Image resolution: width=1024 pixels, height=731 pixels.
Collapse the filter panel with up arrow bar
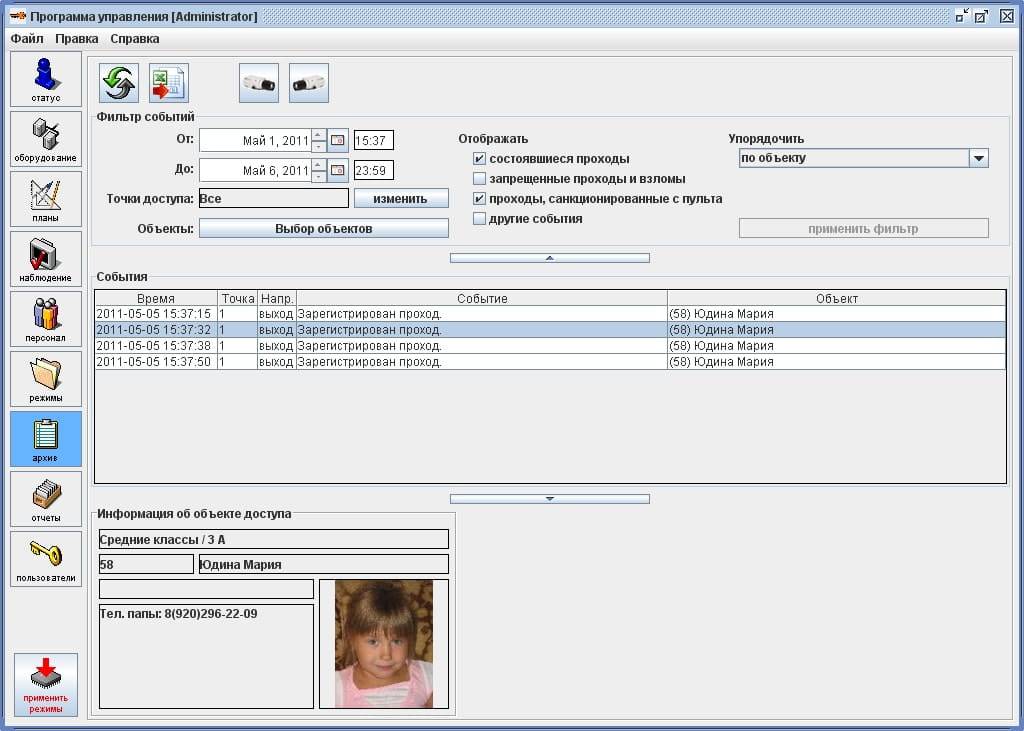click(549, 258)
